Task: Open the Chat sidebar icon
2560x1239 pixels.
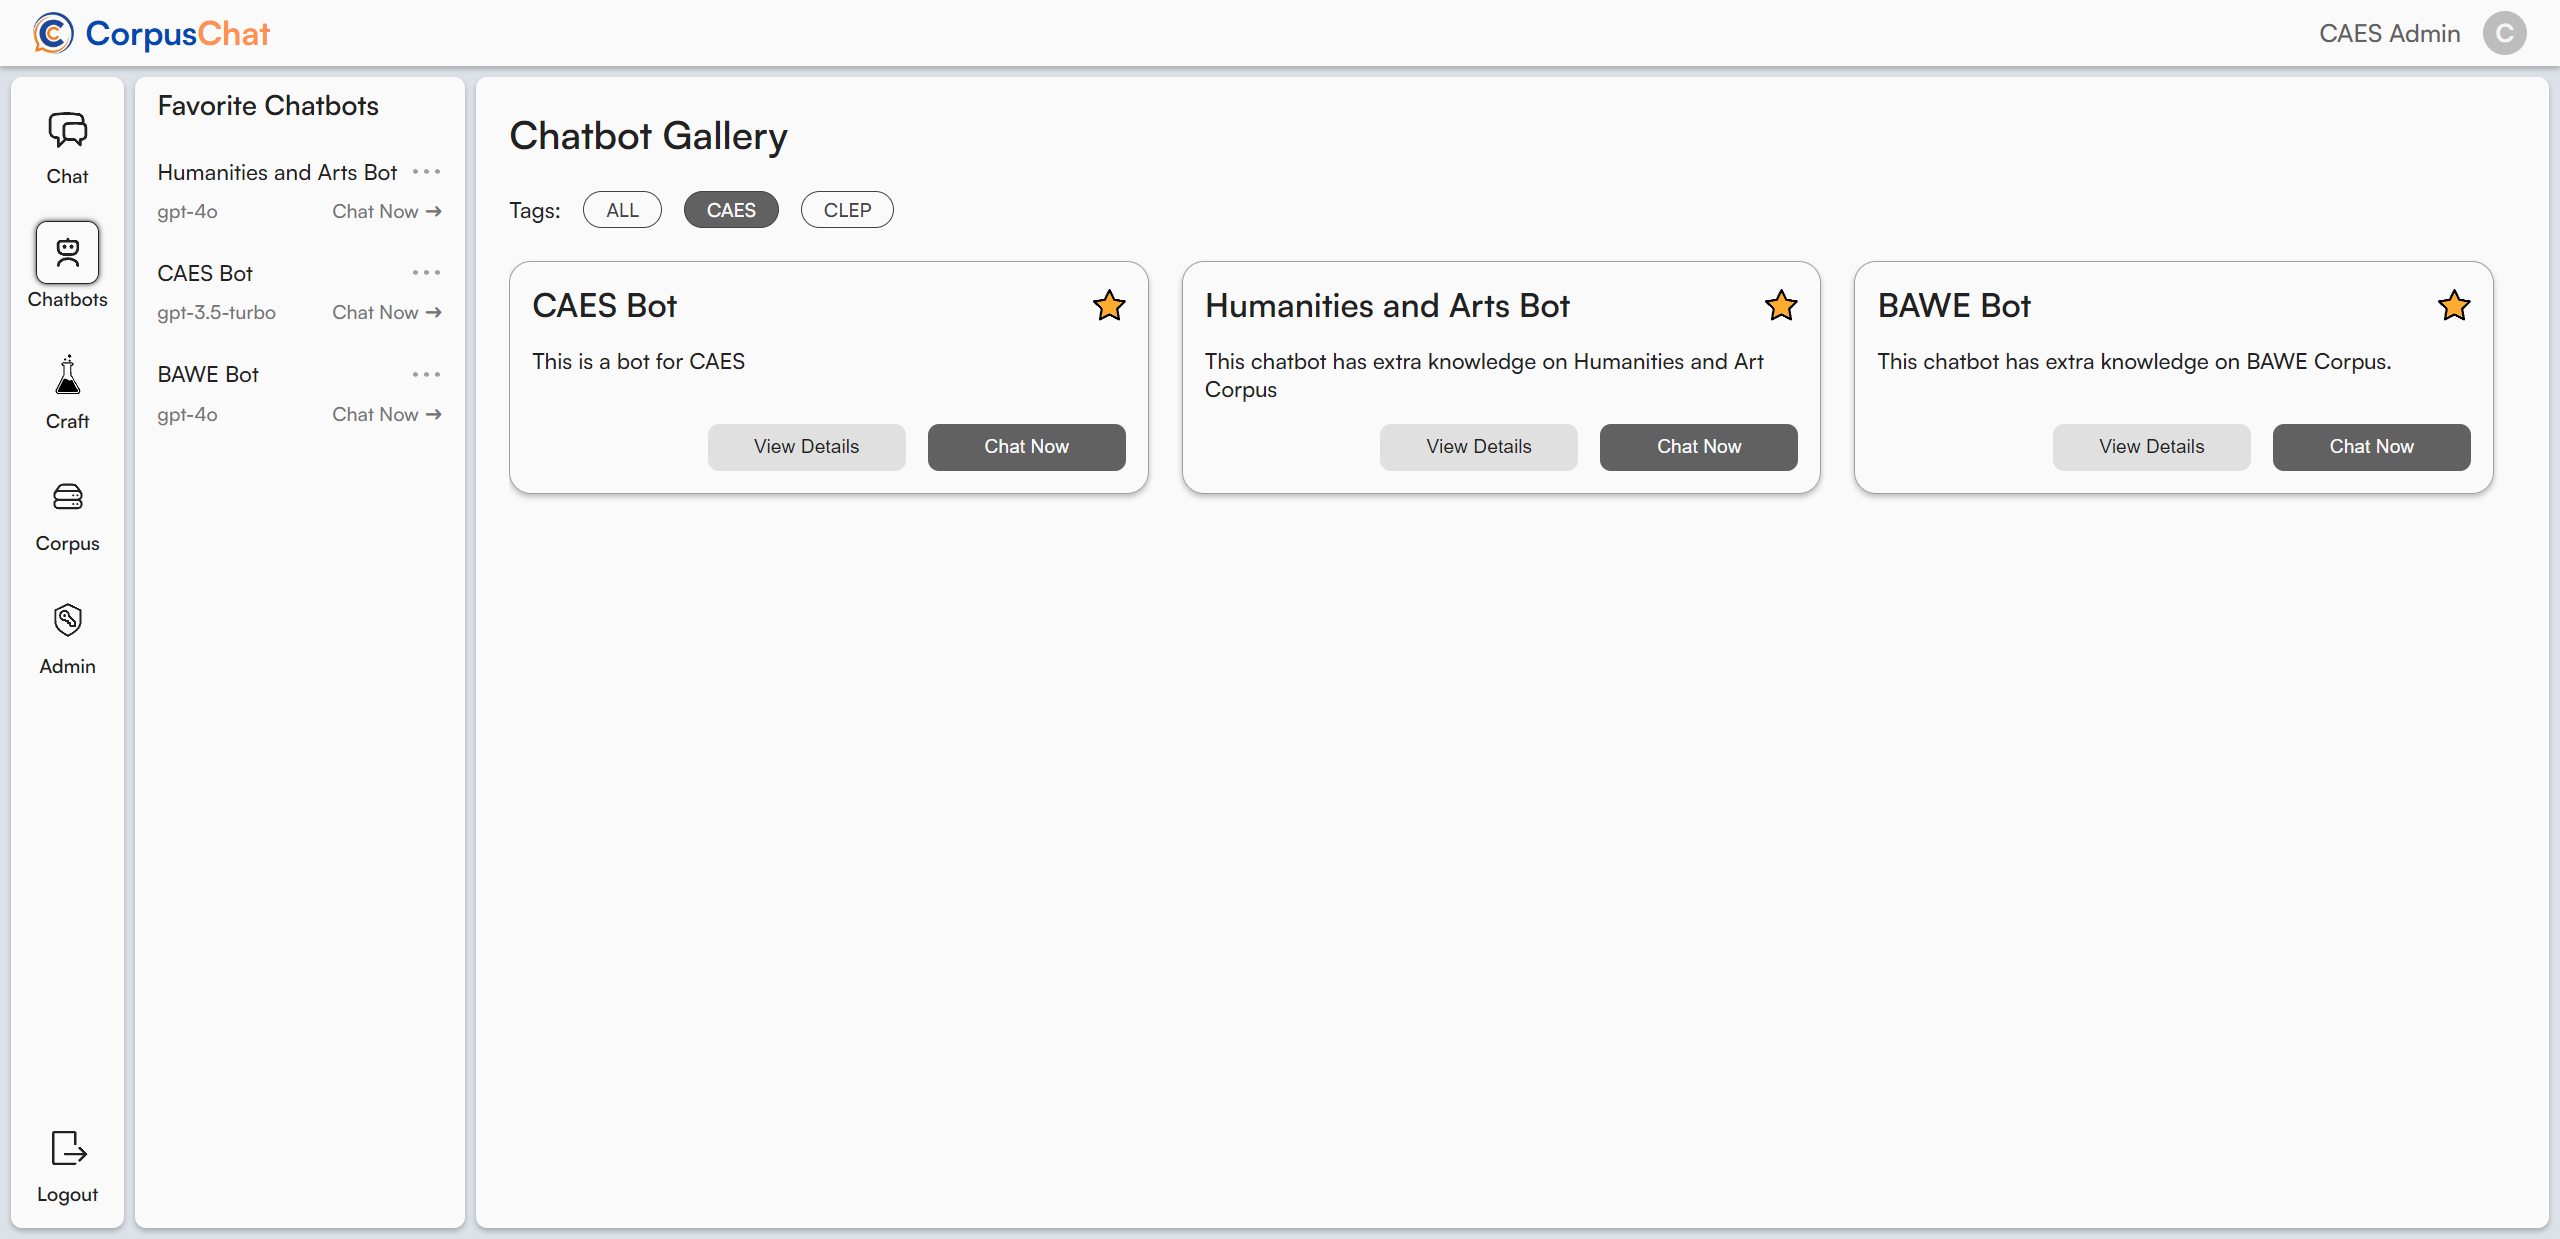Action: 67,130
